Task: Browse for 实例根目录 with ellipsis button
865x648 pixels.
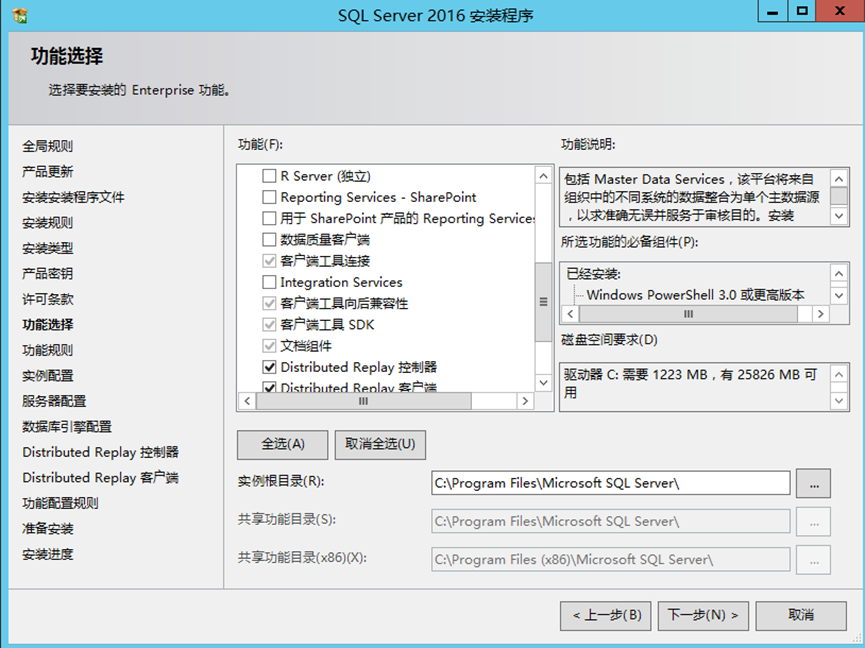Action: pos(813,484)
